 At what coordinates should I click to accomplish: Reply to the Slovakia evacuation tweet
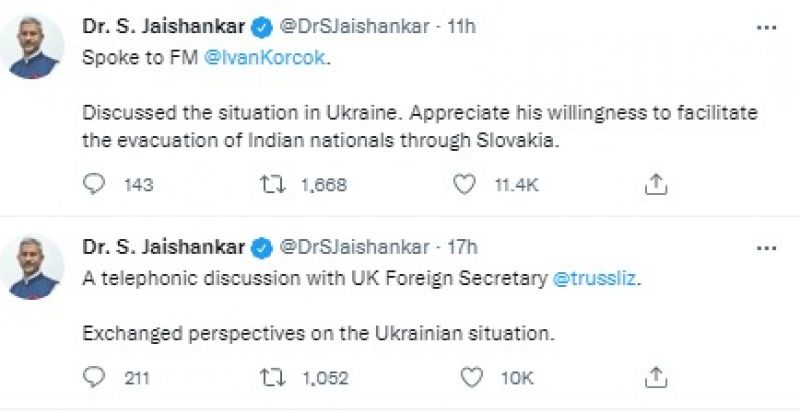coord(94,183)
